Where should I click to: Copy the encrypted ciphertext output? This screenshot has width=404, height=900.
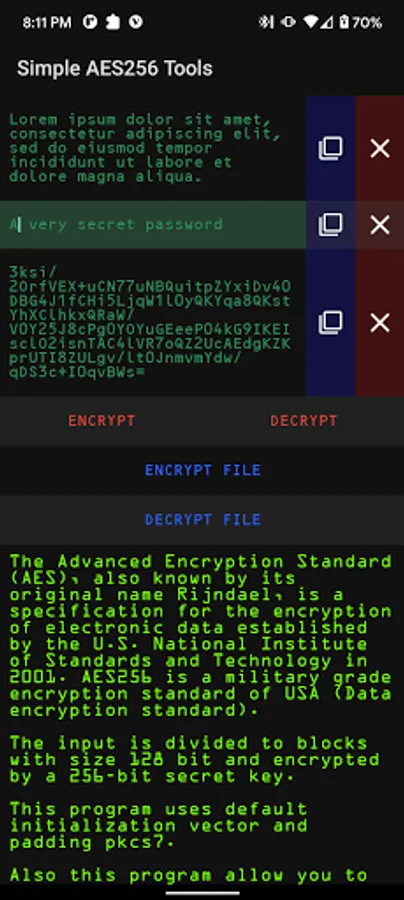331,323
